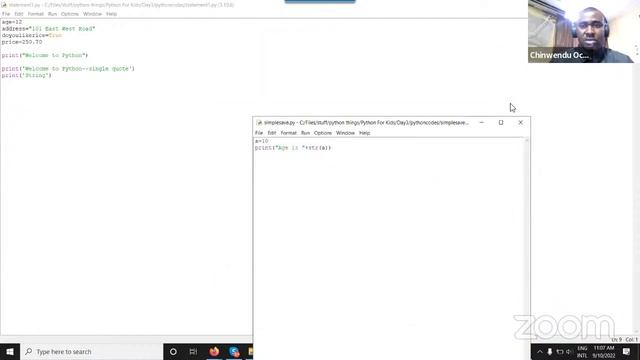Open File Explorer from the taskbar
Screen dimensions: 640x360
(x=250, y=351)
